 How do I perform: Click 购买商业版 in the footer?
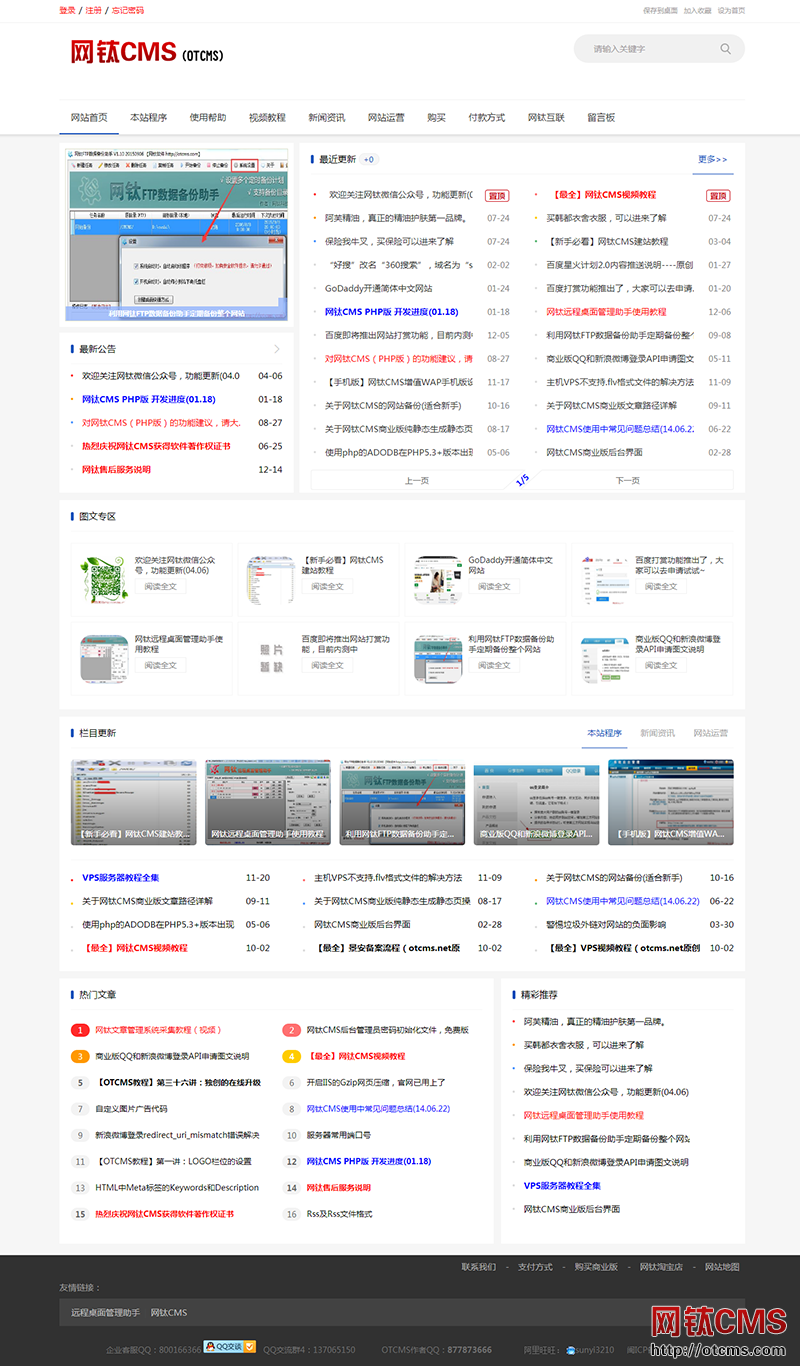(596, 1267)
